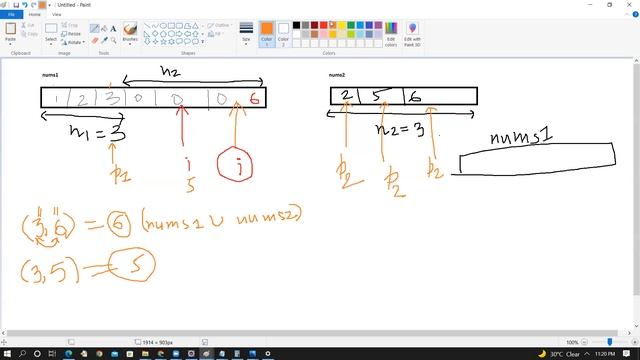This screenshot has height=360, width=640.
Task: Select the Eraser tool
Action: pos(95,40)
